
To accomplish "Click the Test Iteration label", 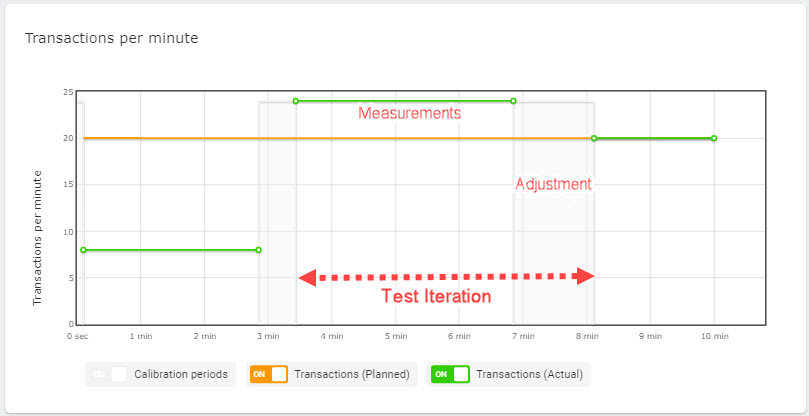I will click(437, 297).
